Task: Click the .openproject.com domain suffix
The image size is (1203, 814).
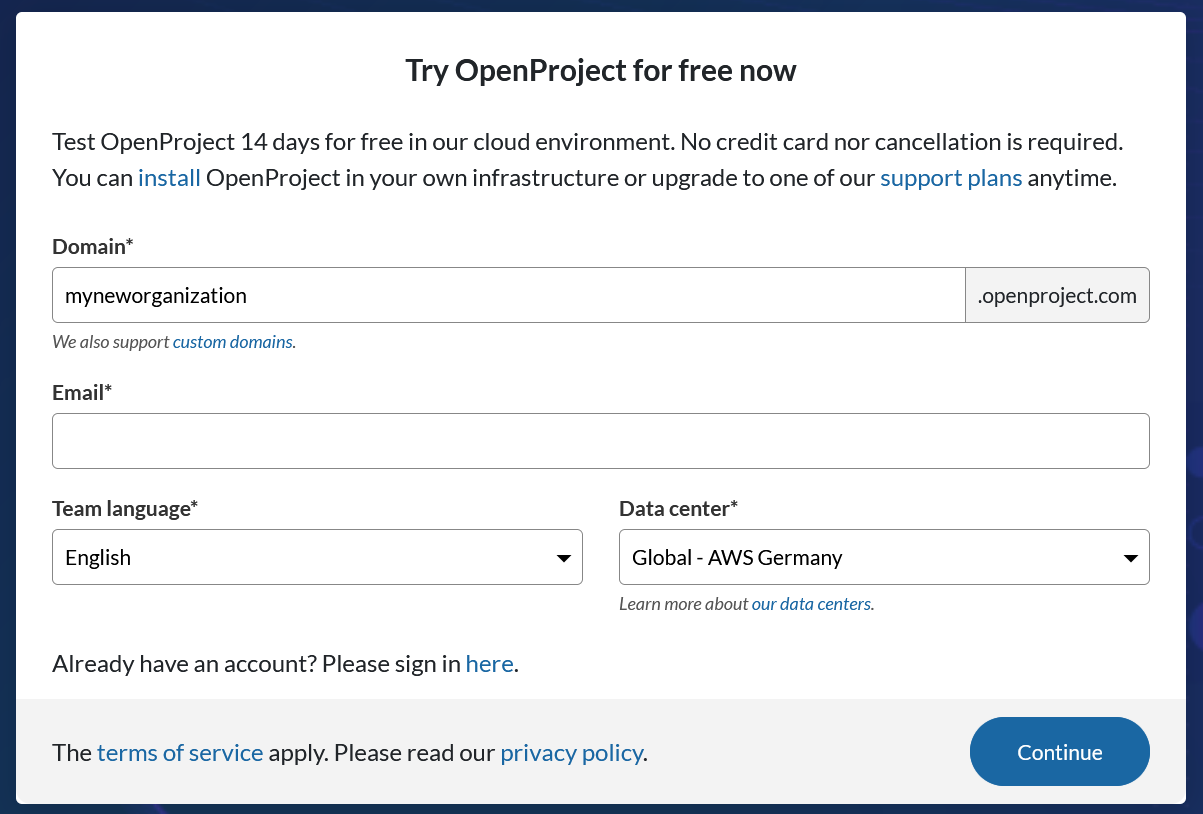Action: pyautogui.click(x=1057, y=294)
